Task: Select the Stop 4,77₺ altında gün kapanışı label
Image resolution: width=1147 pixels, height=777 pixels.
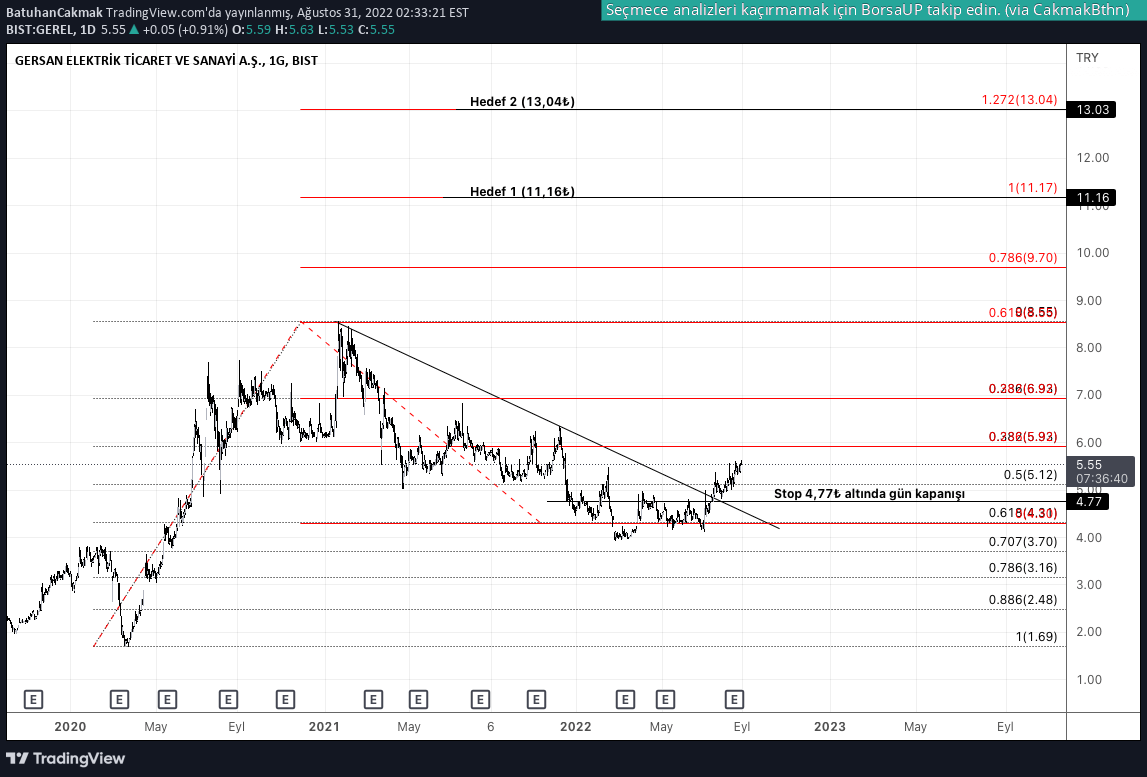Action: (870, 494)
